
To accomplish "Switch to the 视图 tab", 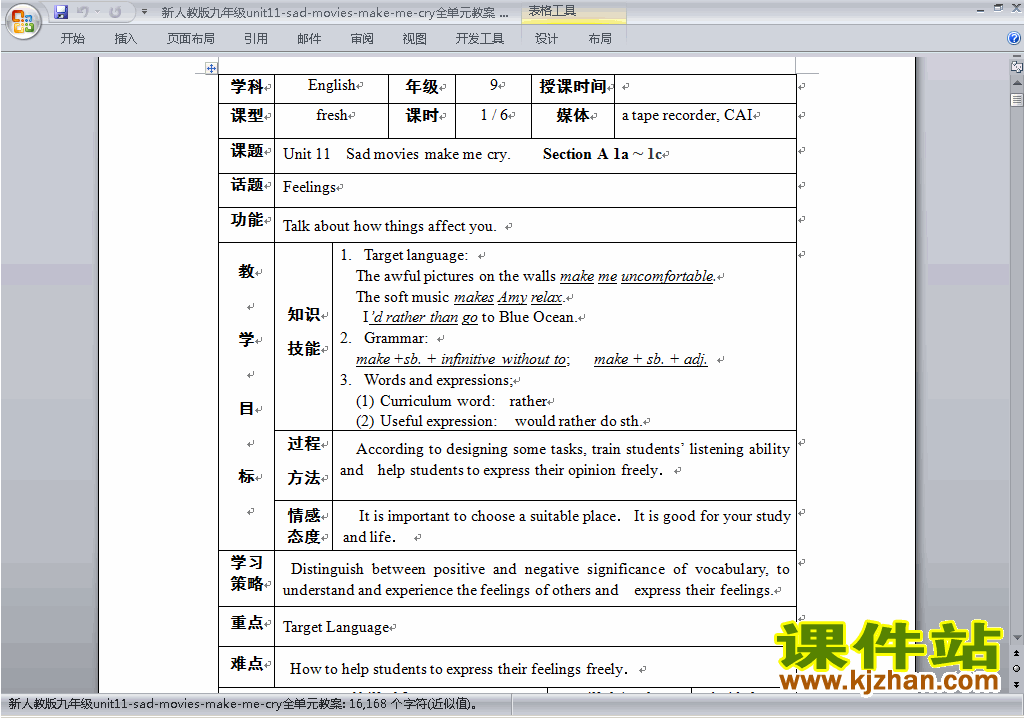I will [414, 39].
